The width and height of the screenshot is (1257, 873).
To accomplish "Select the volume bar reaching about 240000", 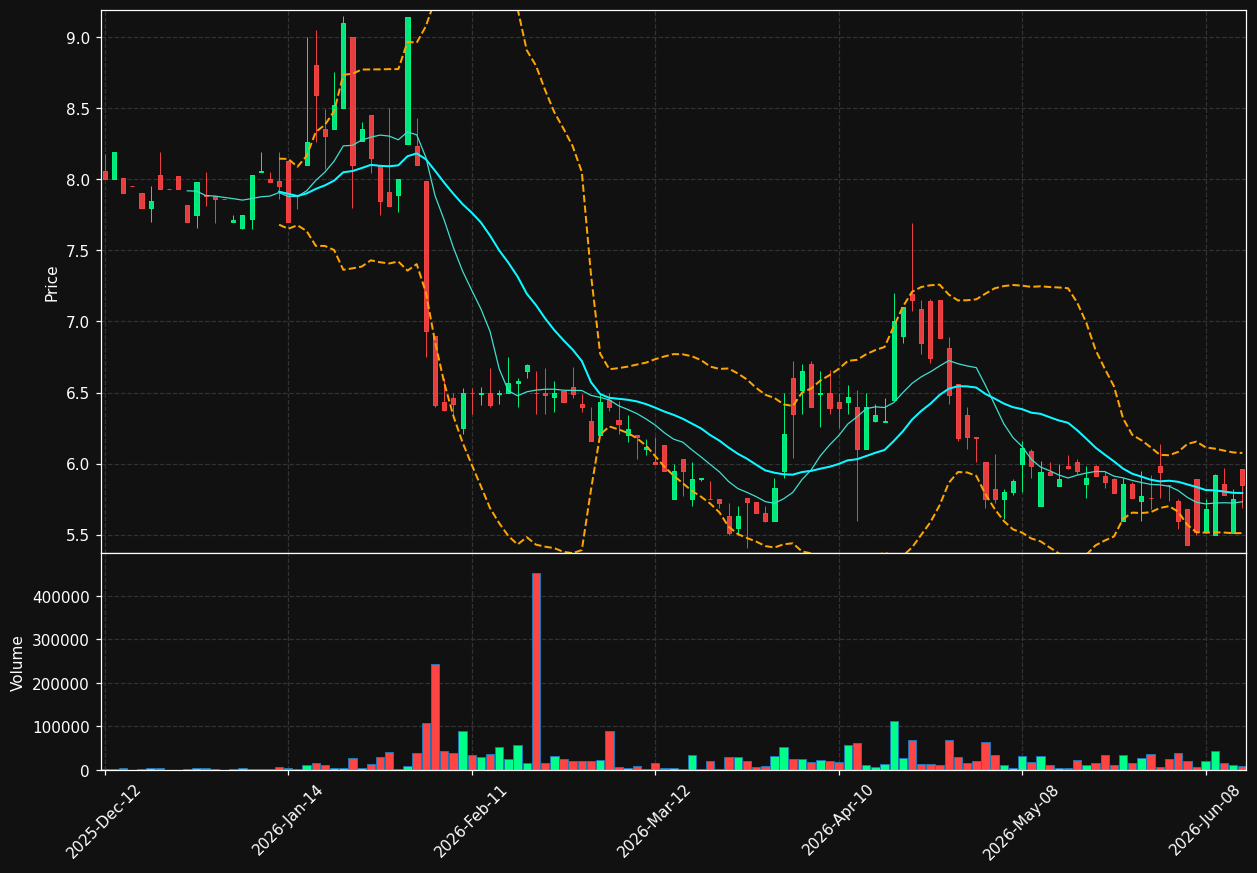I will [x=435, y=717].
